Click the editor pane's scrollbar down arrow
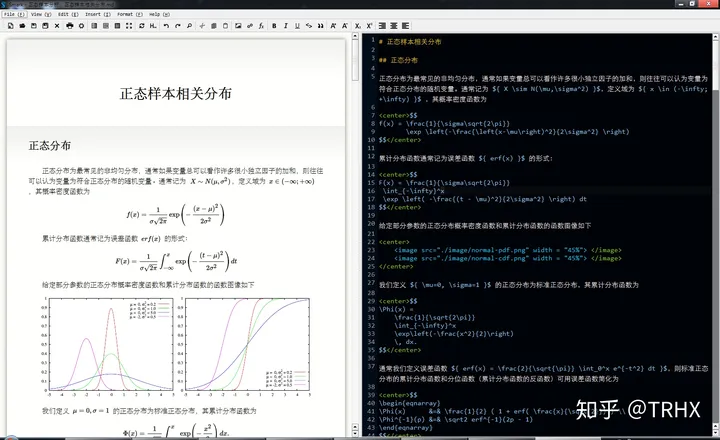 [716, 434]
